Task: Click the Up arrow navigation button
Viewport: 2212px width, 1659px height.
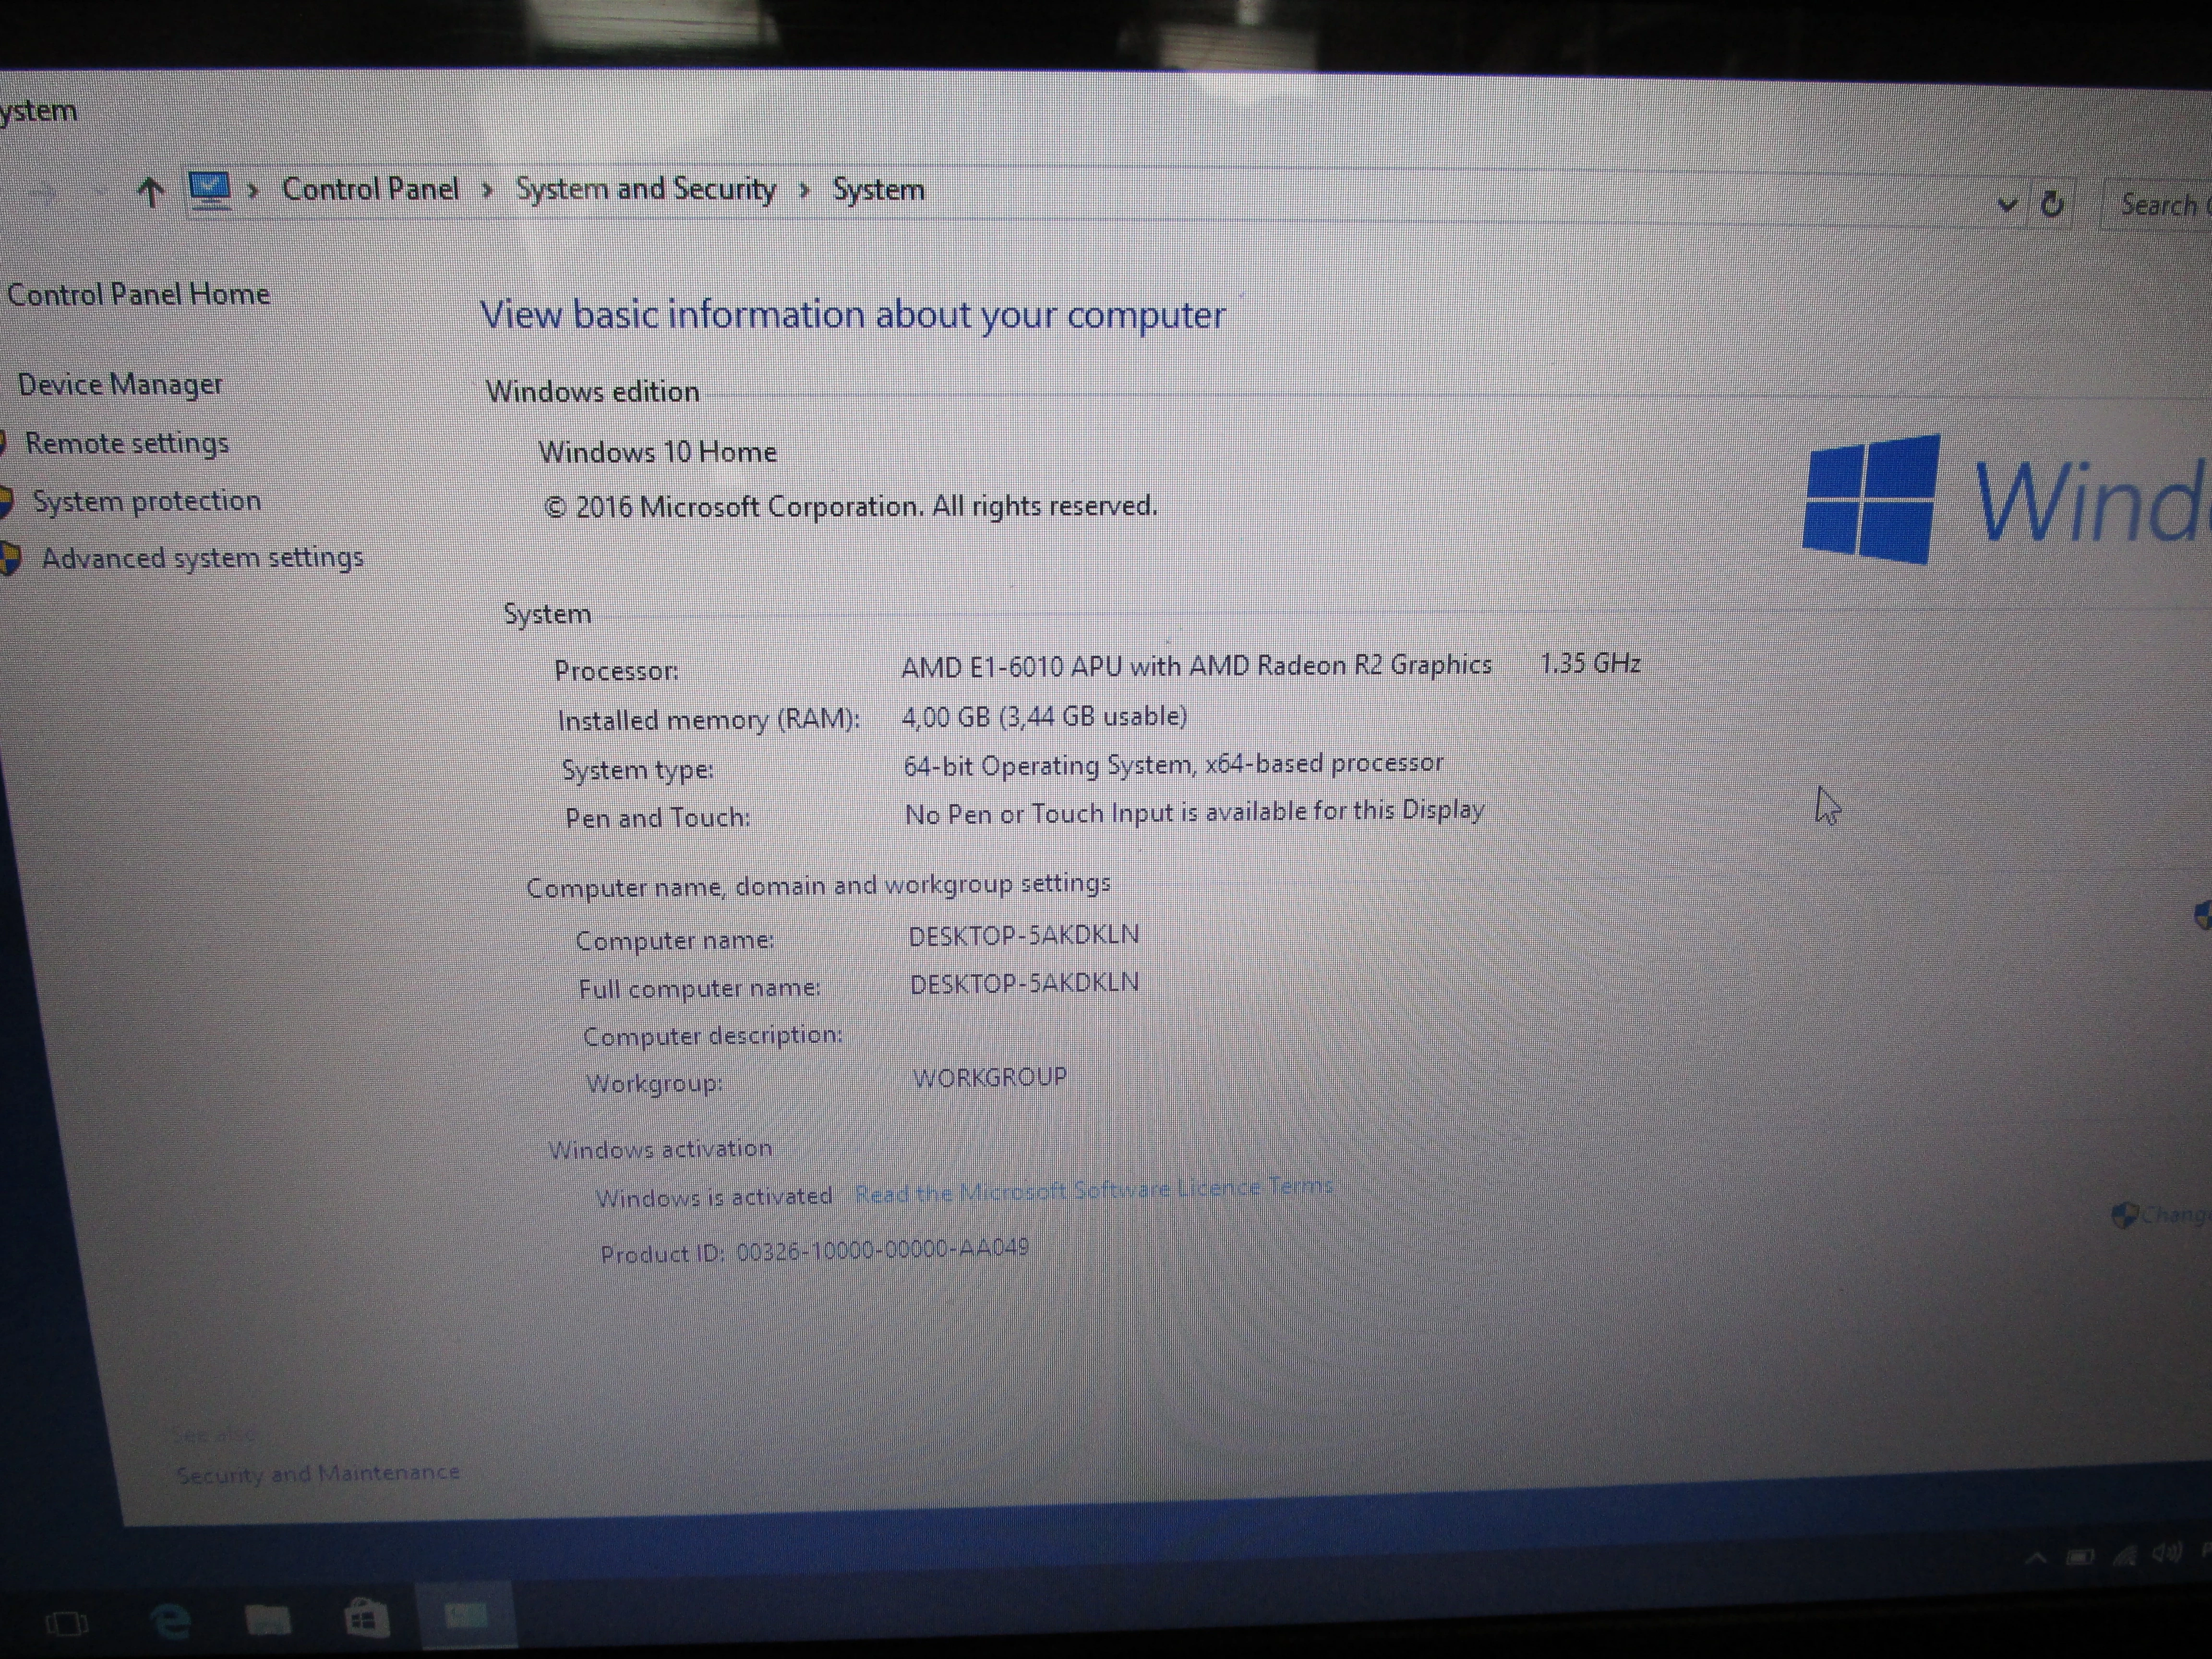Action: tap(150, 191)
